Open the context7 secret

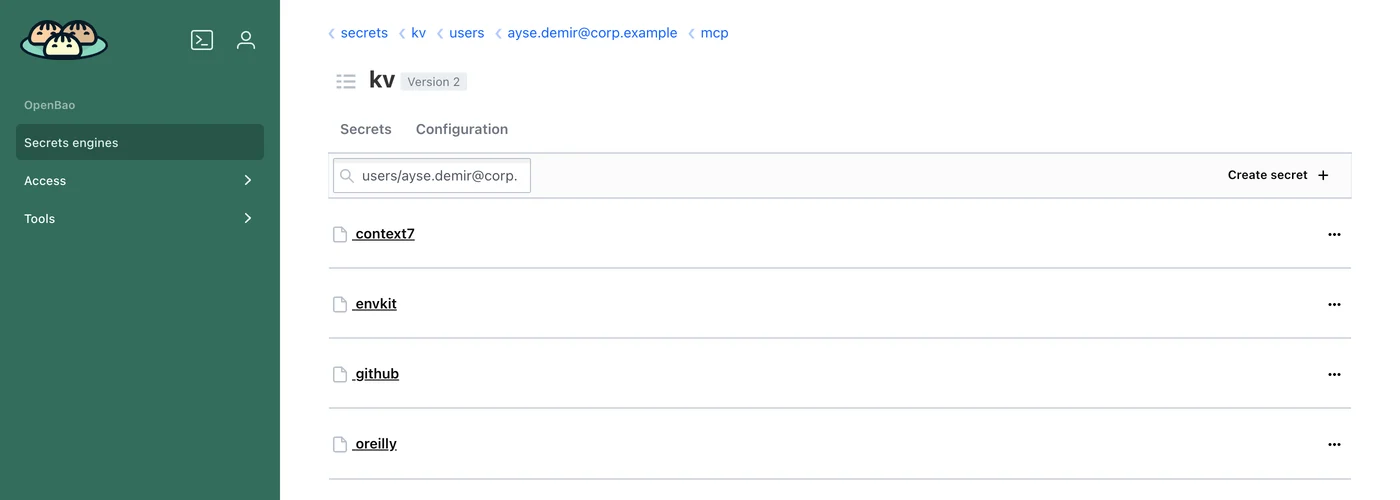tap(384, 234)
